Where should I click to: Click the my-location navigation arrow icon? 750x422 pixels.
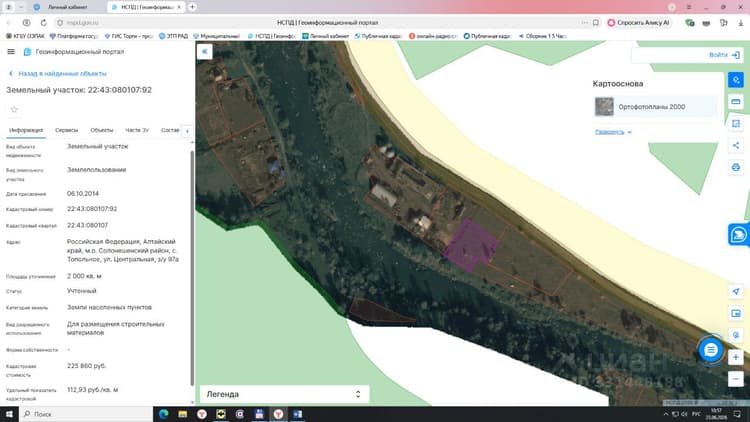[736, 291]
